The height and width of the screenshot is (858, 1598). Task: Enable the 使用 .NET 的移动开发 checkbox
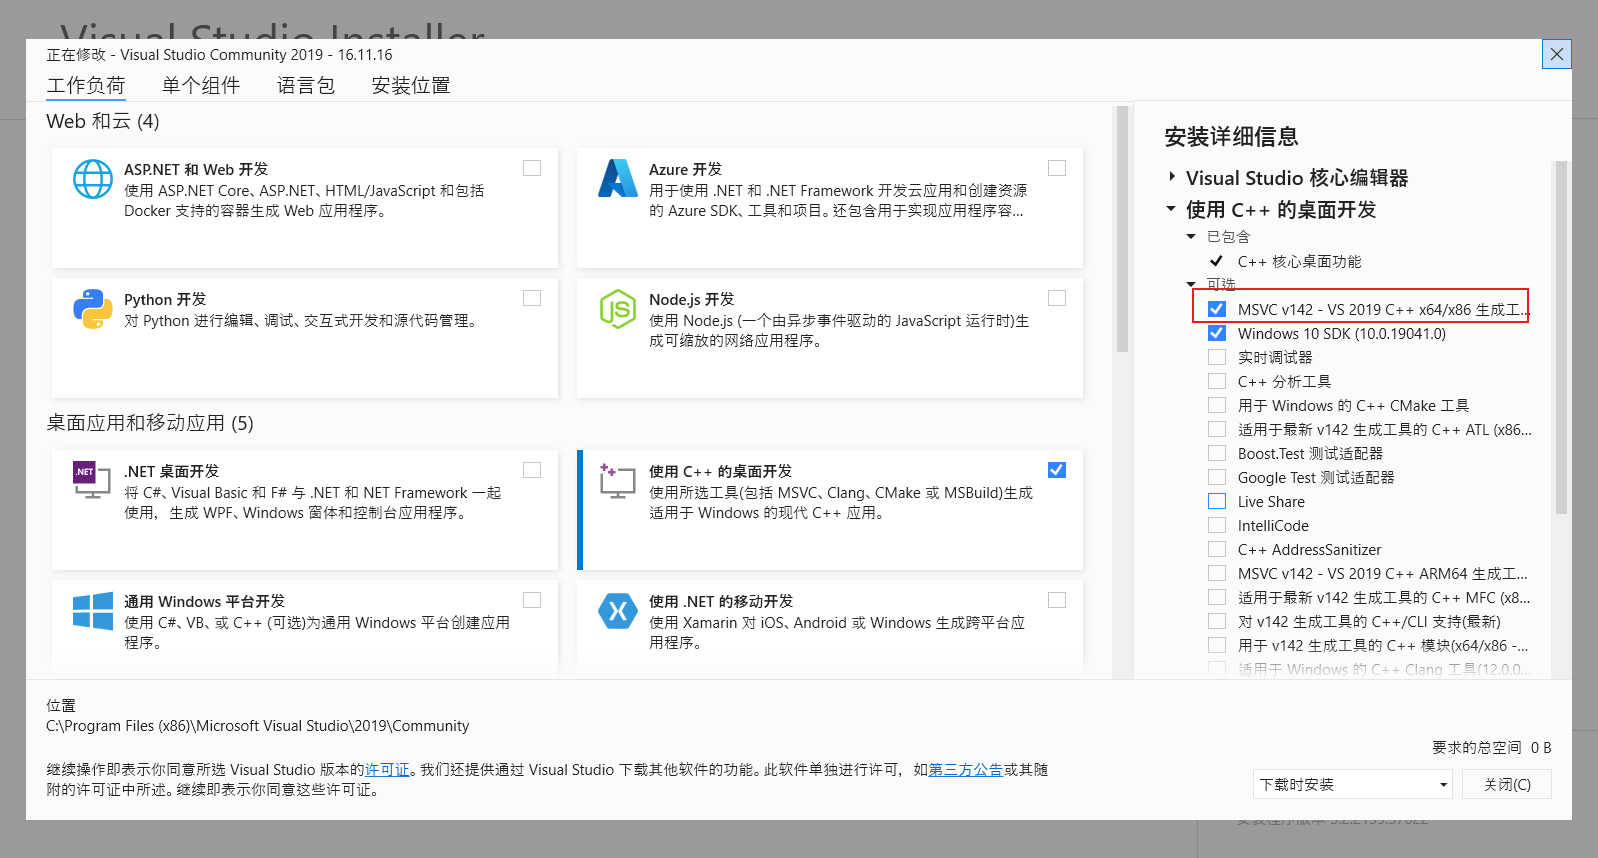tap(1057, 600)
